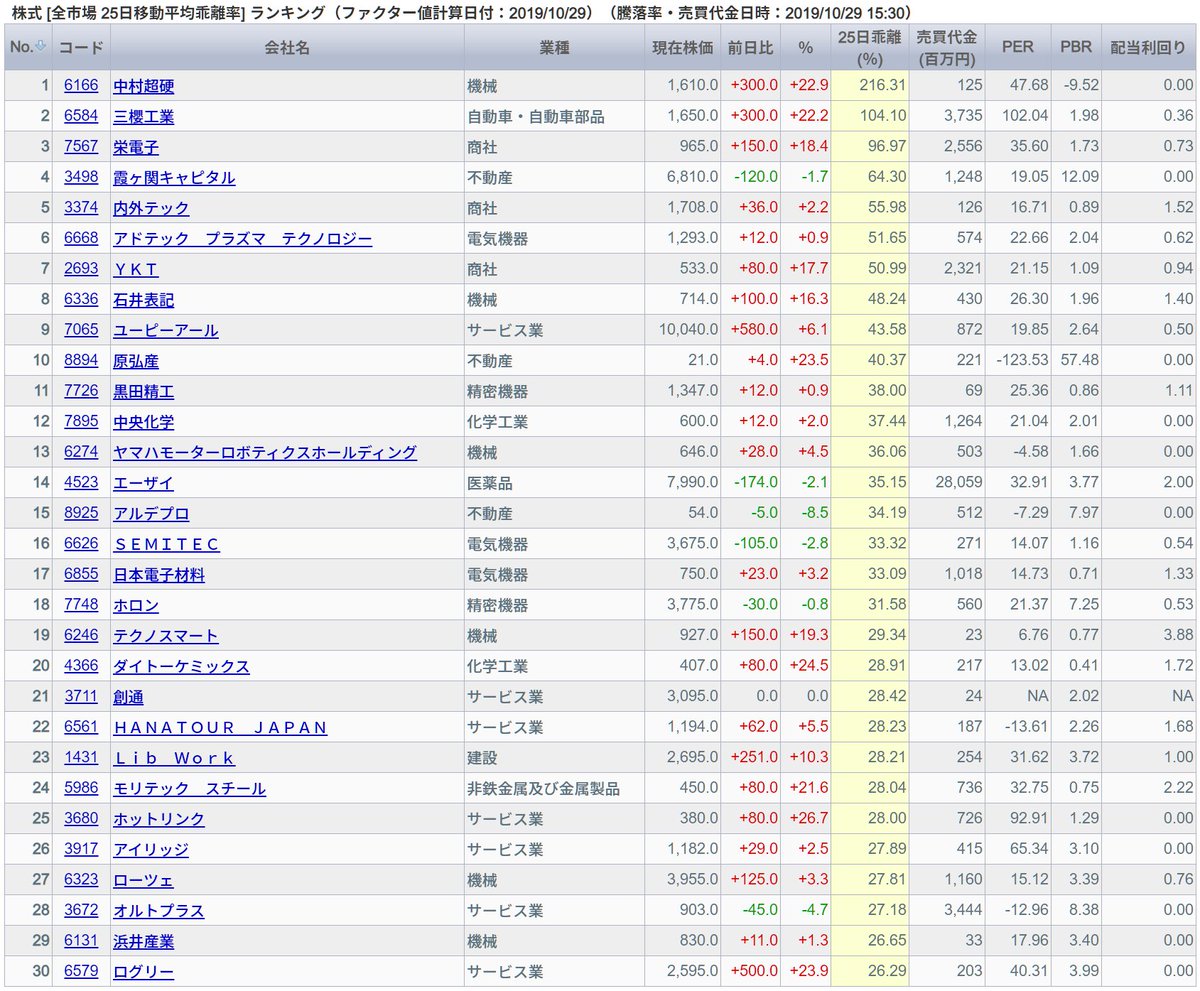The width and height of the screenshot is (1200, 991).
Task: Open stock code link 7748
Action: [x=81, y=605]
